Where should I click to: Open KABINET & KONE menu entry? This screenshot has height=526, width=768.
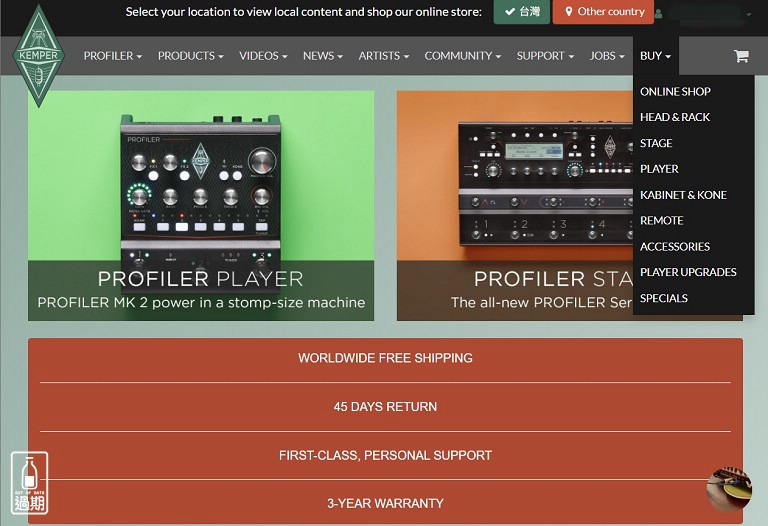click(x=683, y=195)
